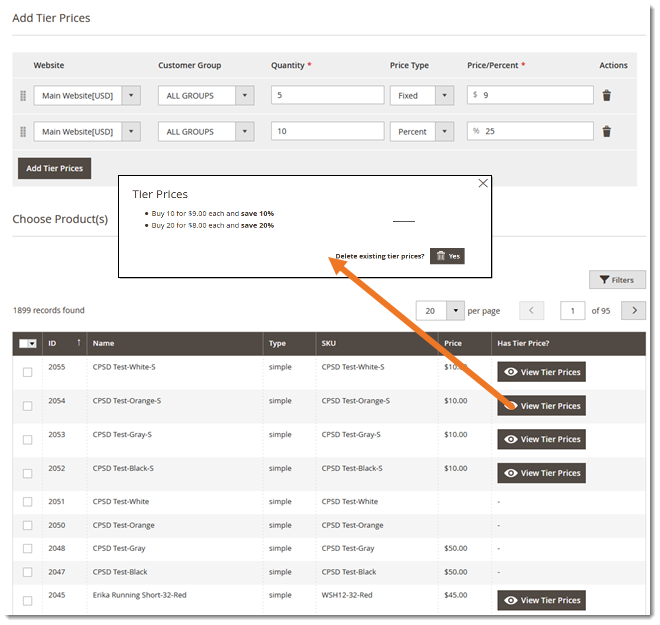This screenshot has height=625, width=660.
Task: Open Price Type dropdown showing Percent
Action: pos(445,131)
